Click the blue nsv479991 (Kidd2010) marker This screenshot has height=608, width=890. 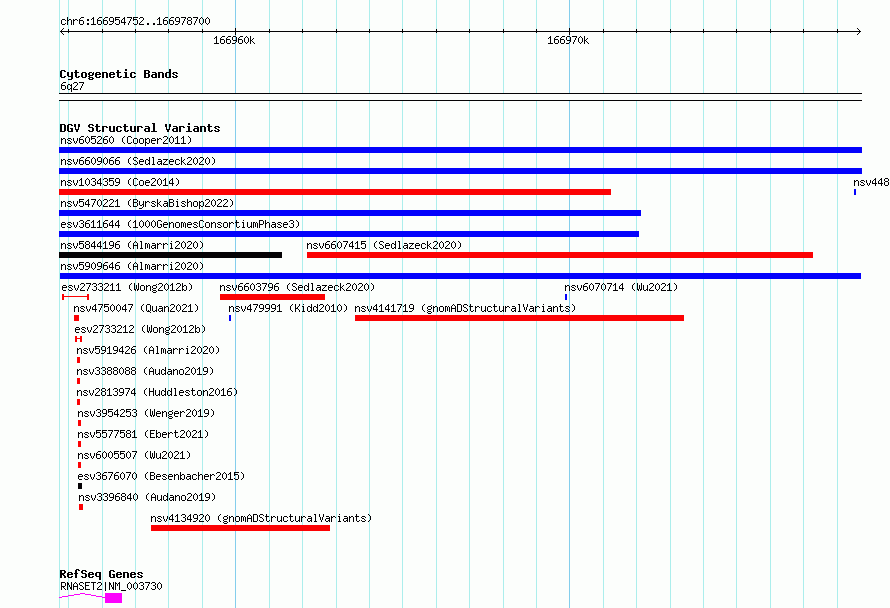point(230,318)
